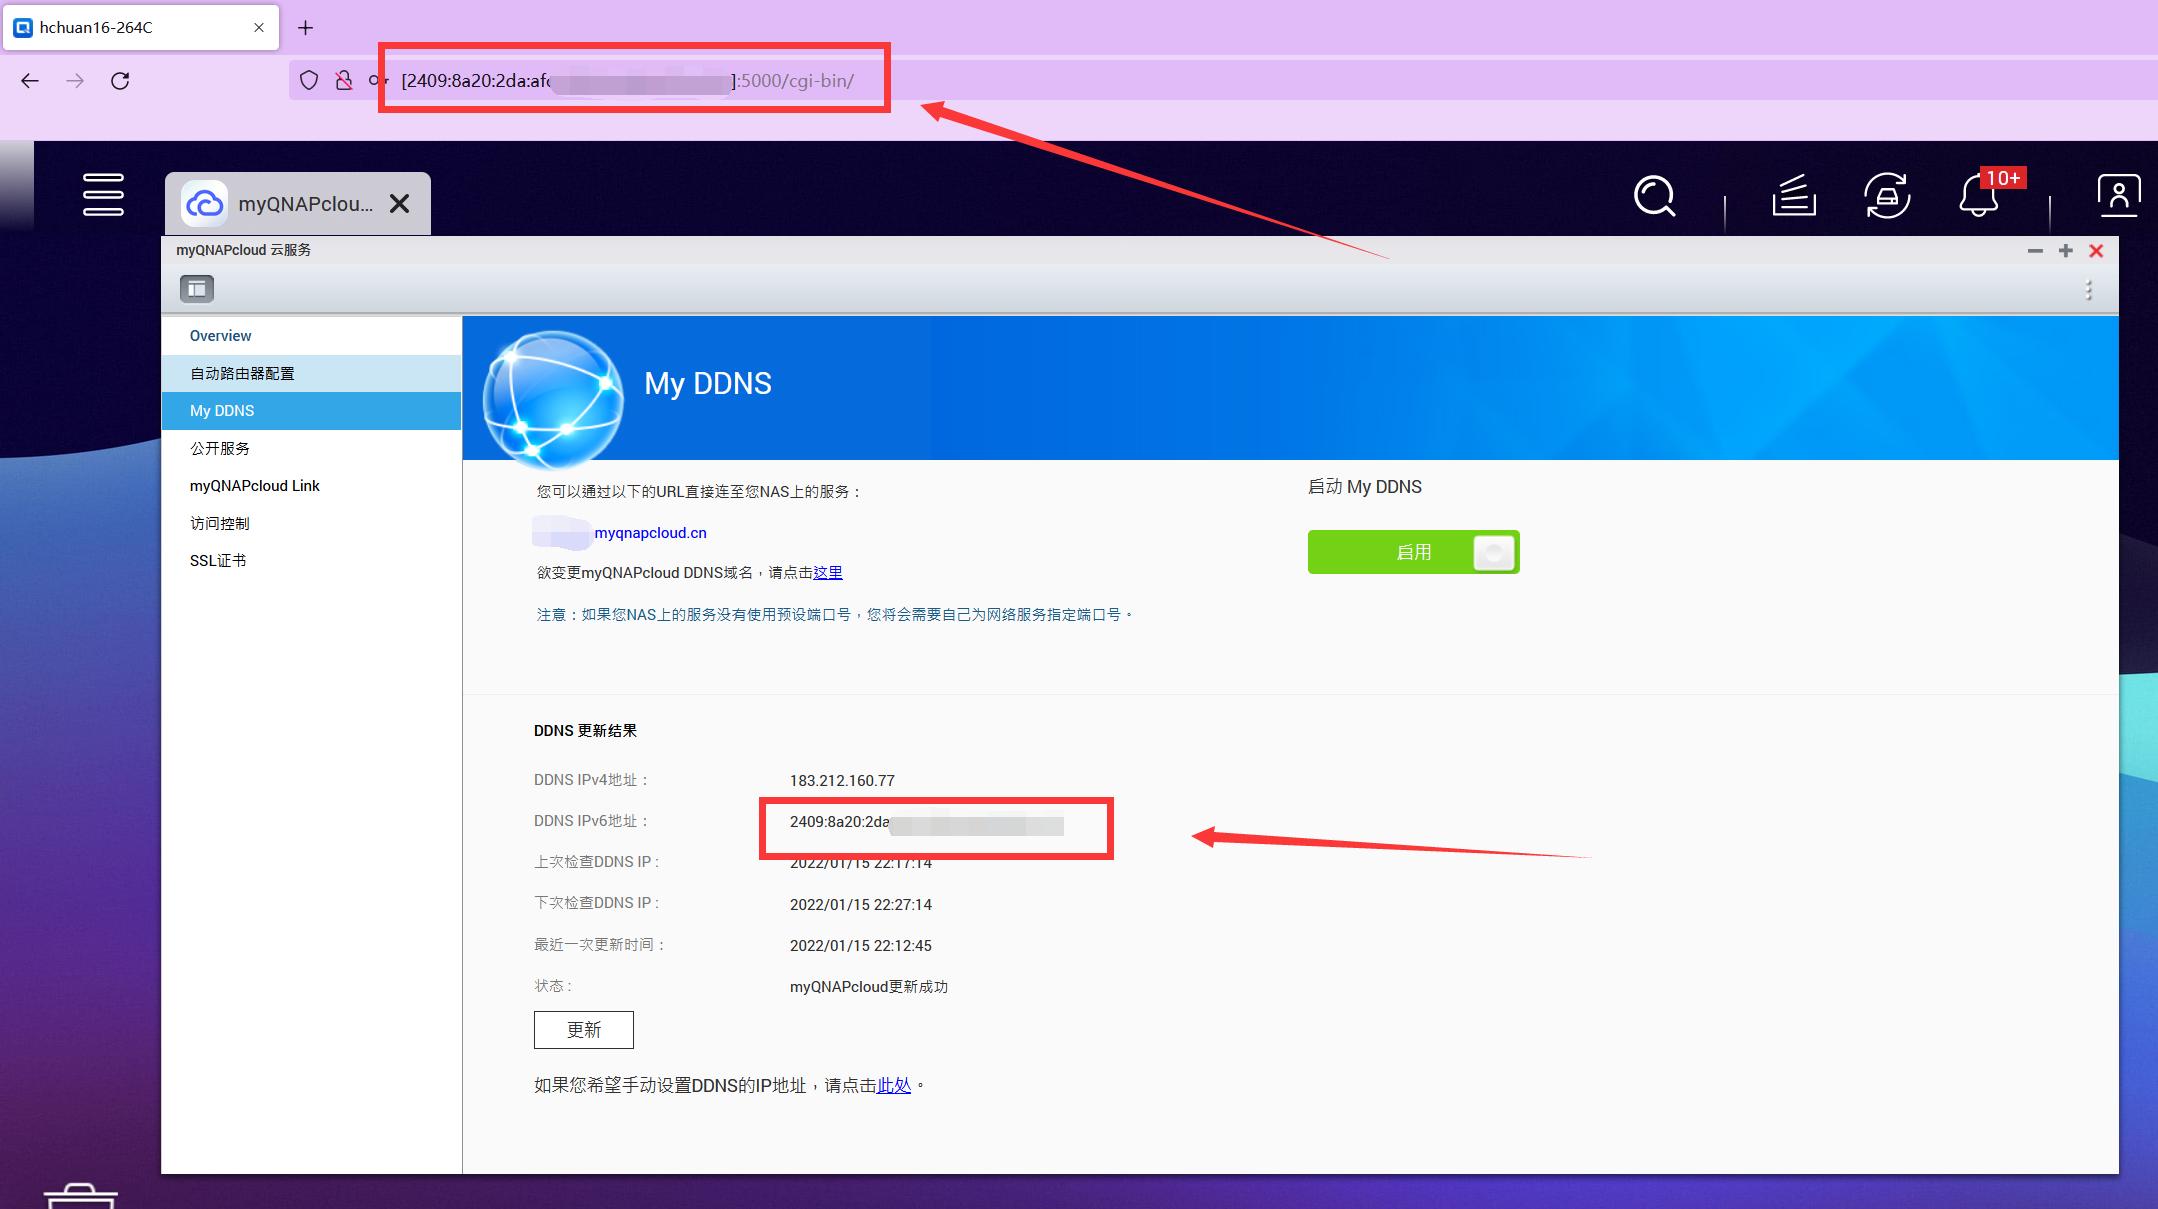Click the tracking protection shield icon
The width and height of the screenshot is (2158, 1209).
(x=309, y=80)
